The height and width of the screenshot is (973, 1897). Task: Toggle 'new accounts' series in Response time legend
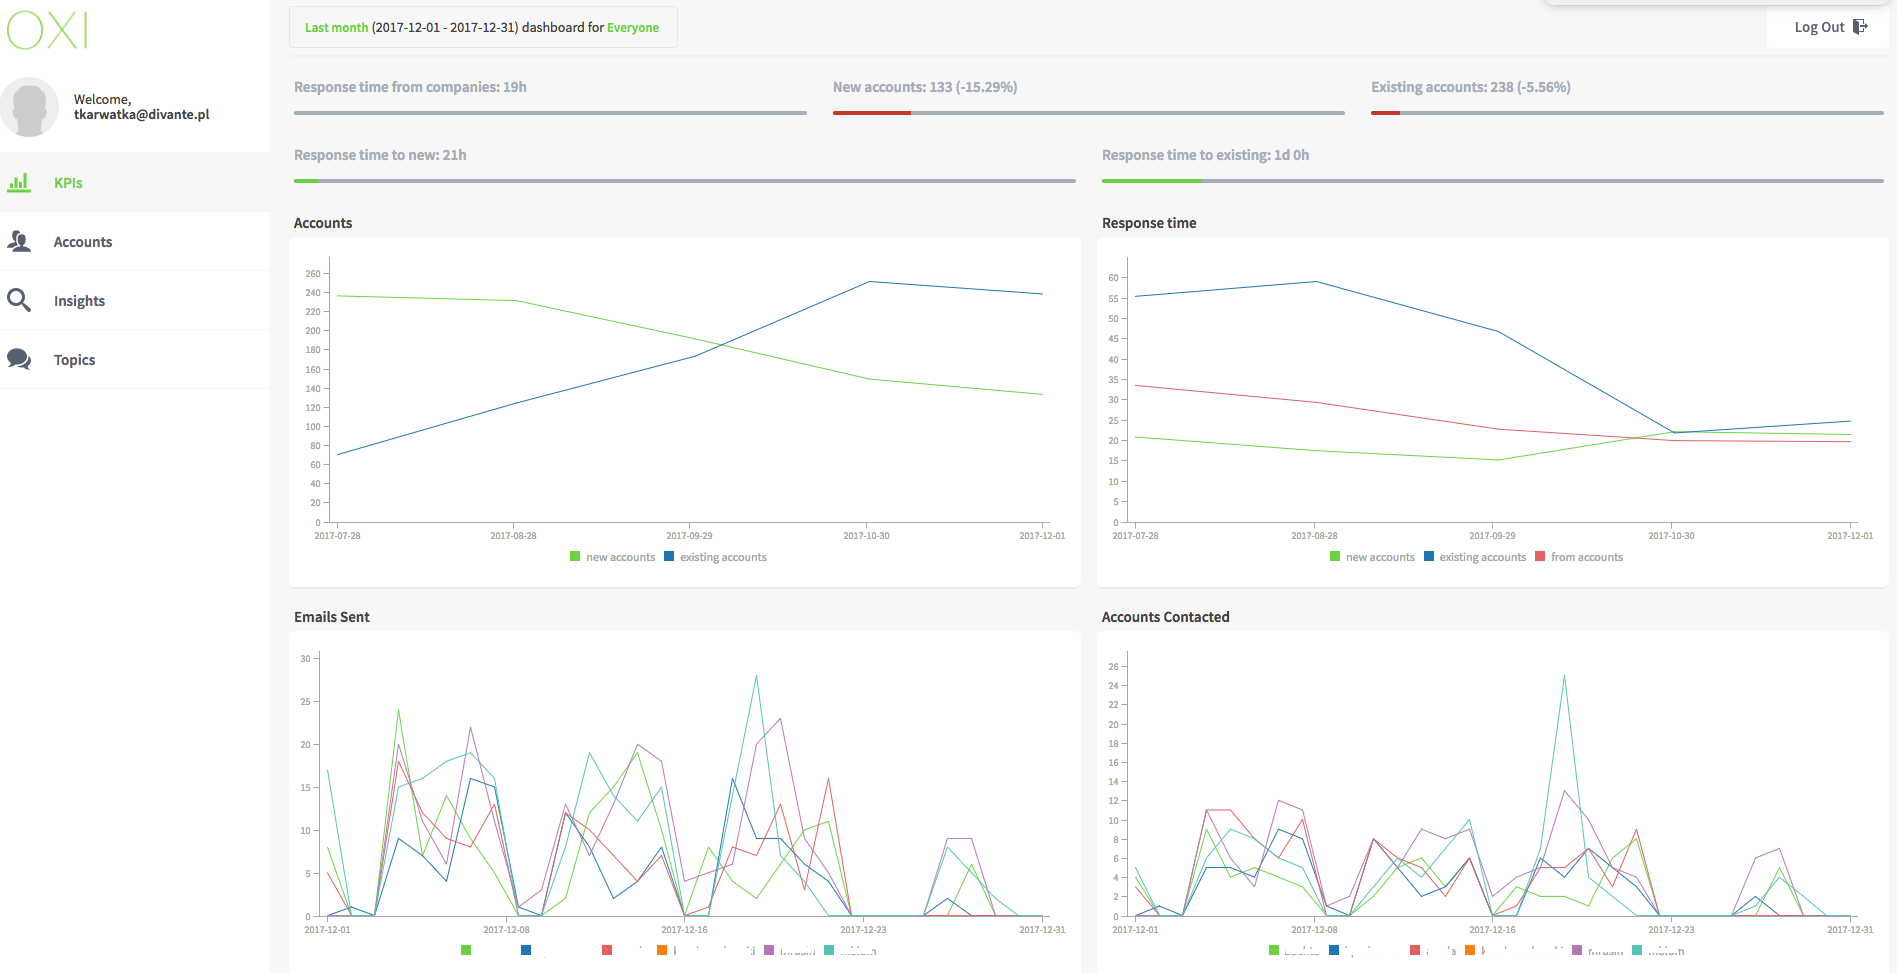1372,557
